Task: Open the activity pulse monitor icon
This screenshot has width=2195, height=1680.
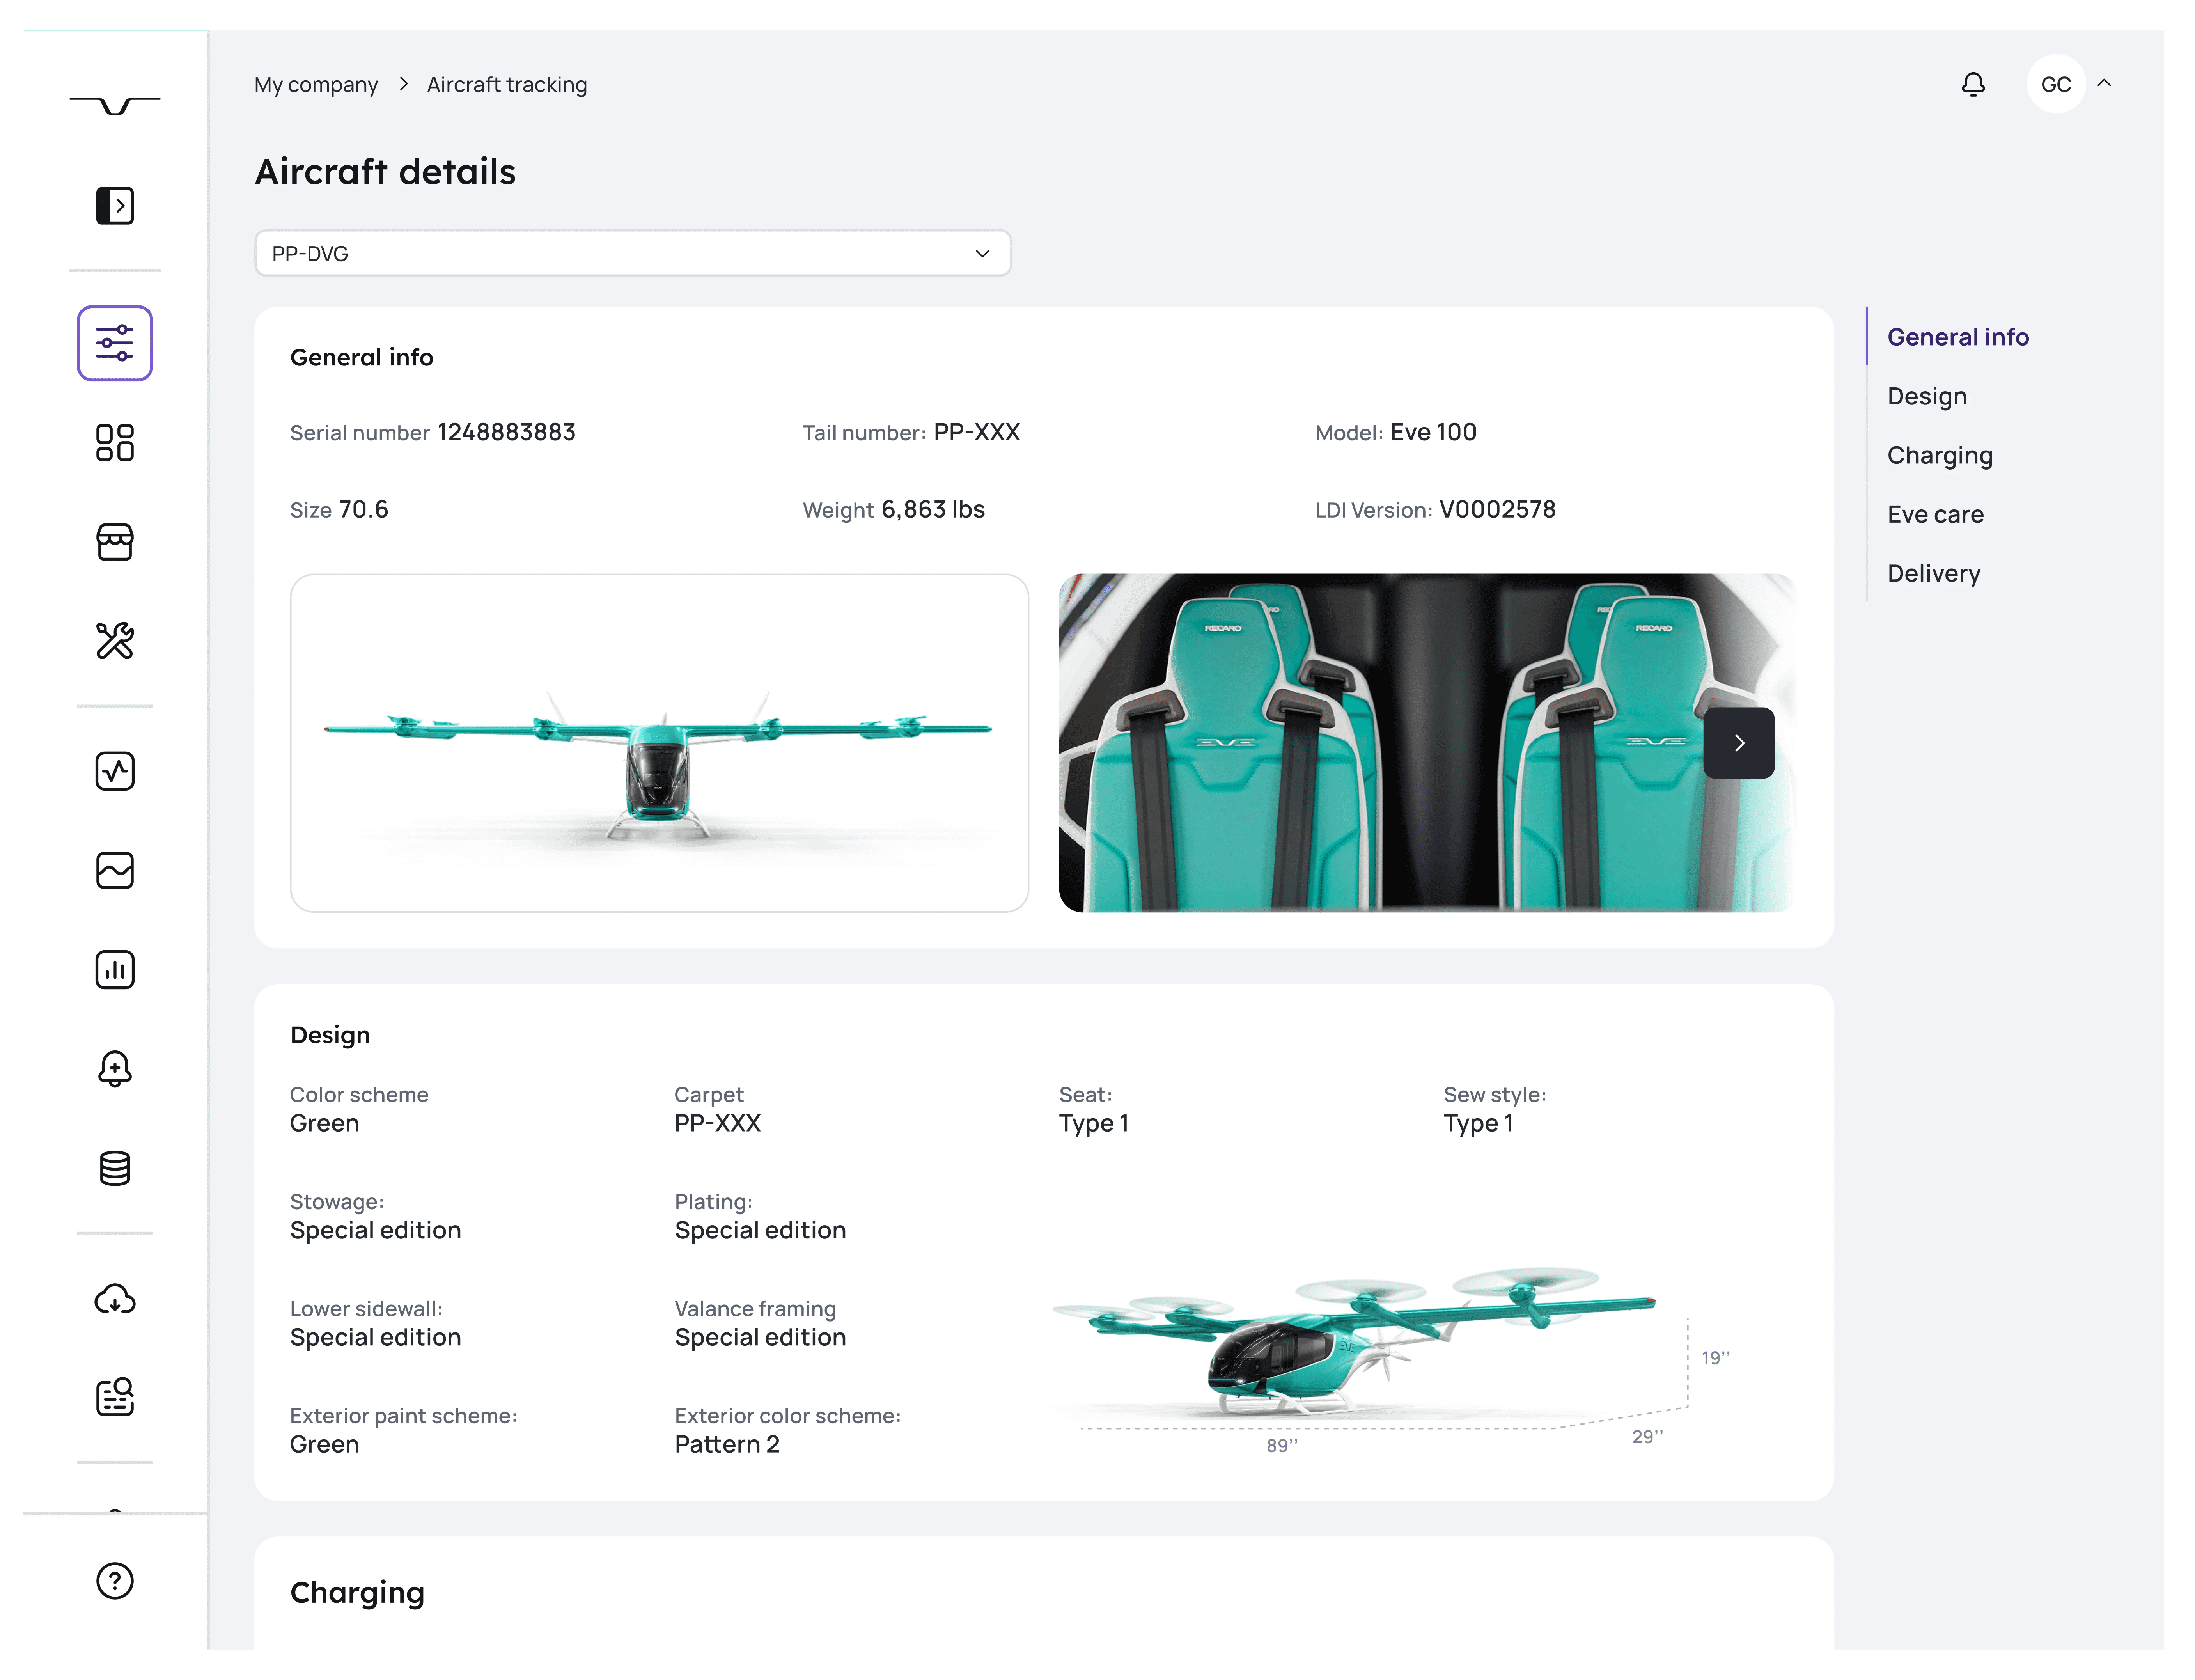Action: 115,771
